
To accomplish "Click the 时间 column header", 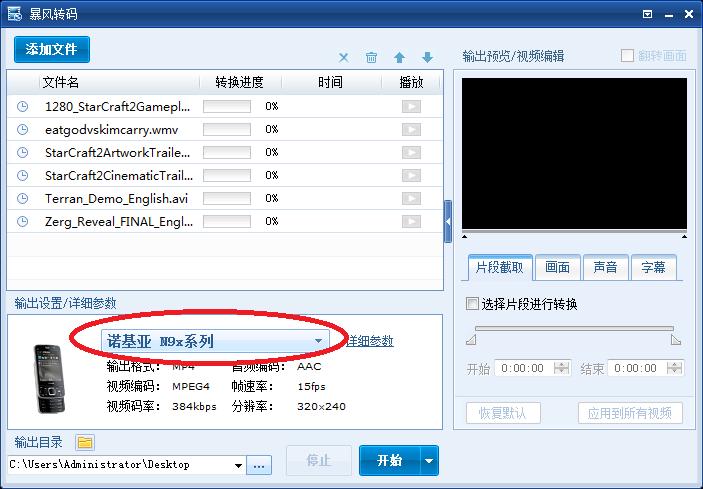I will [331, 82].
